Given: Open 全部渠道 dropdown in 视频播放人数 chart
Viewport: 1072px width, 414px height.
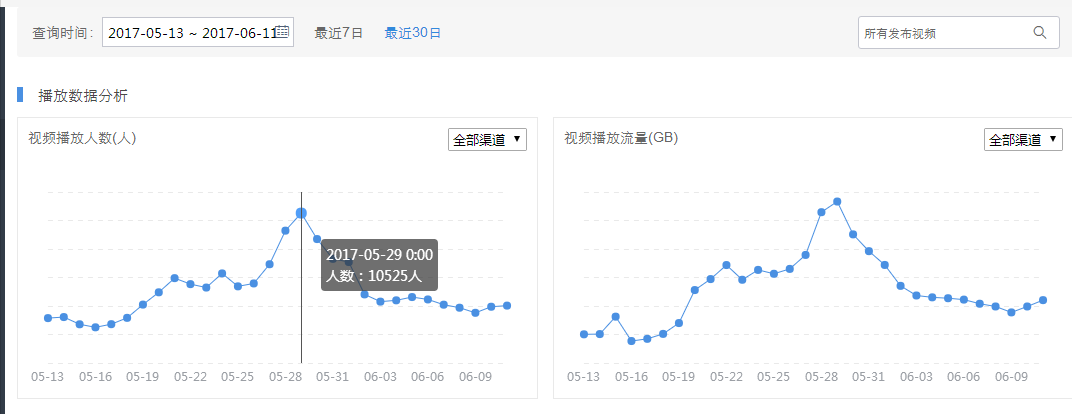Looking at the screenshot, I should (487, 140).
